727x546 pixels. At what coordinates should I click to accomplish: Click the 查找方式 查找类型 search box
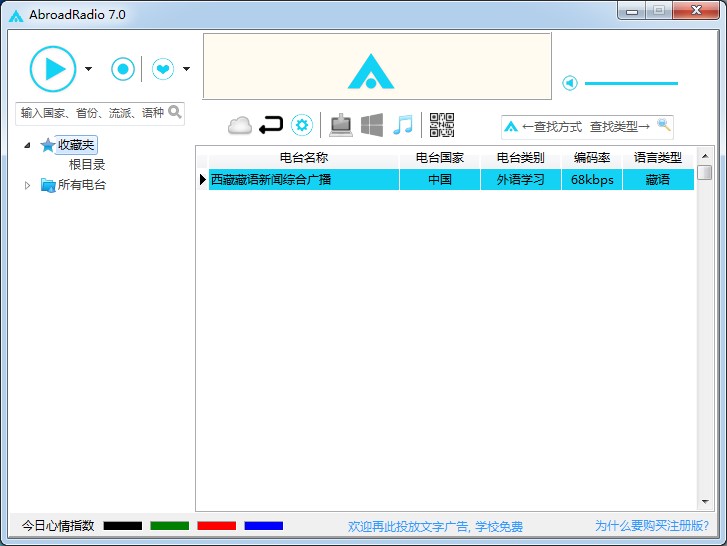coord(587,127)
